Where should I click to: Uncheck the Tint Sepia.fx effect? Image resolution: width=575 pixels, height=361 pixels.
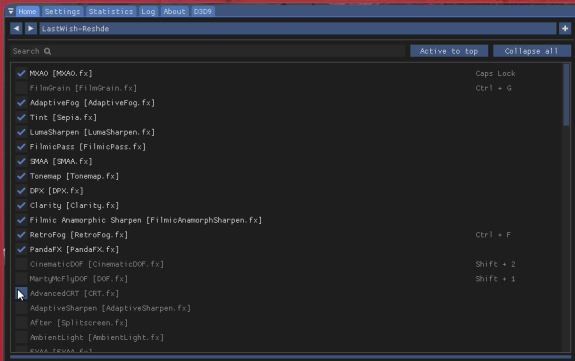click(x=21, y=117)
